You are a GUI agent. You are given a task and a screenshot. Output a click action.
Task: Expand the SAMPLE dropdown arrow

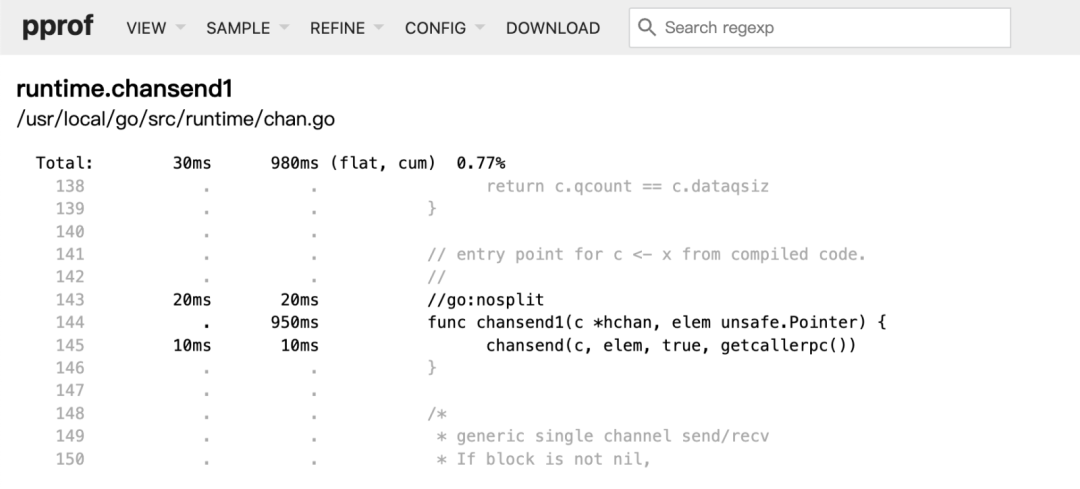point(284,28)
